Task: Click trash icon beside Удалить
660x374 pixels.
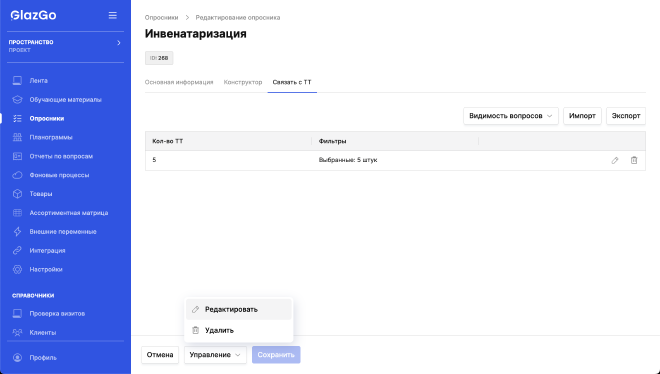Action: click(195, 330)
